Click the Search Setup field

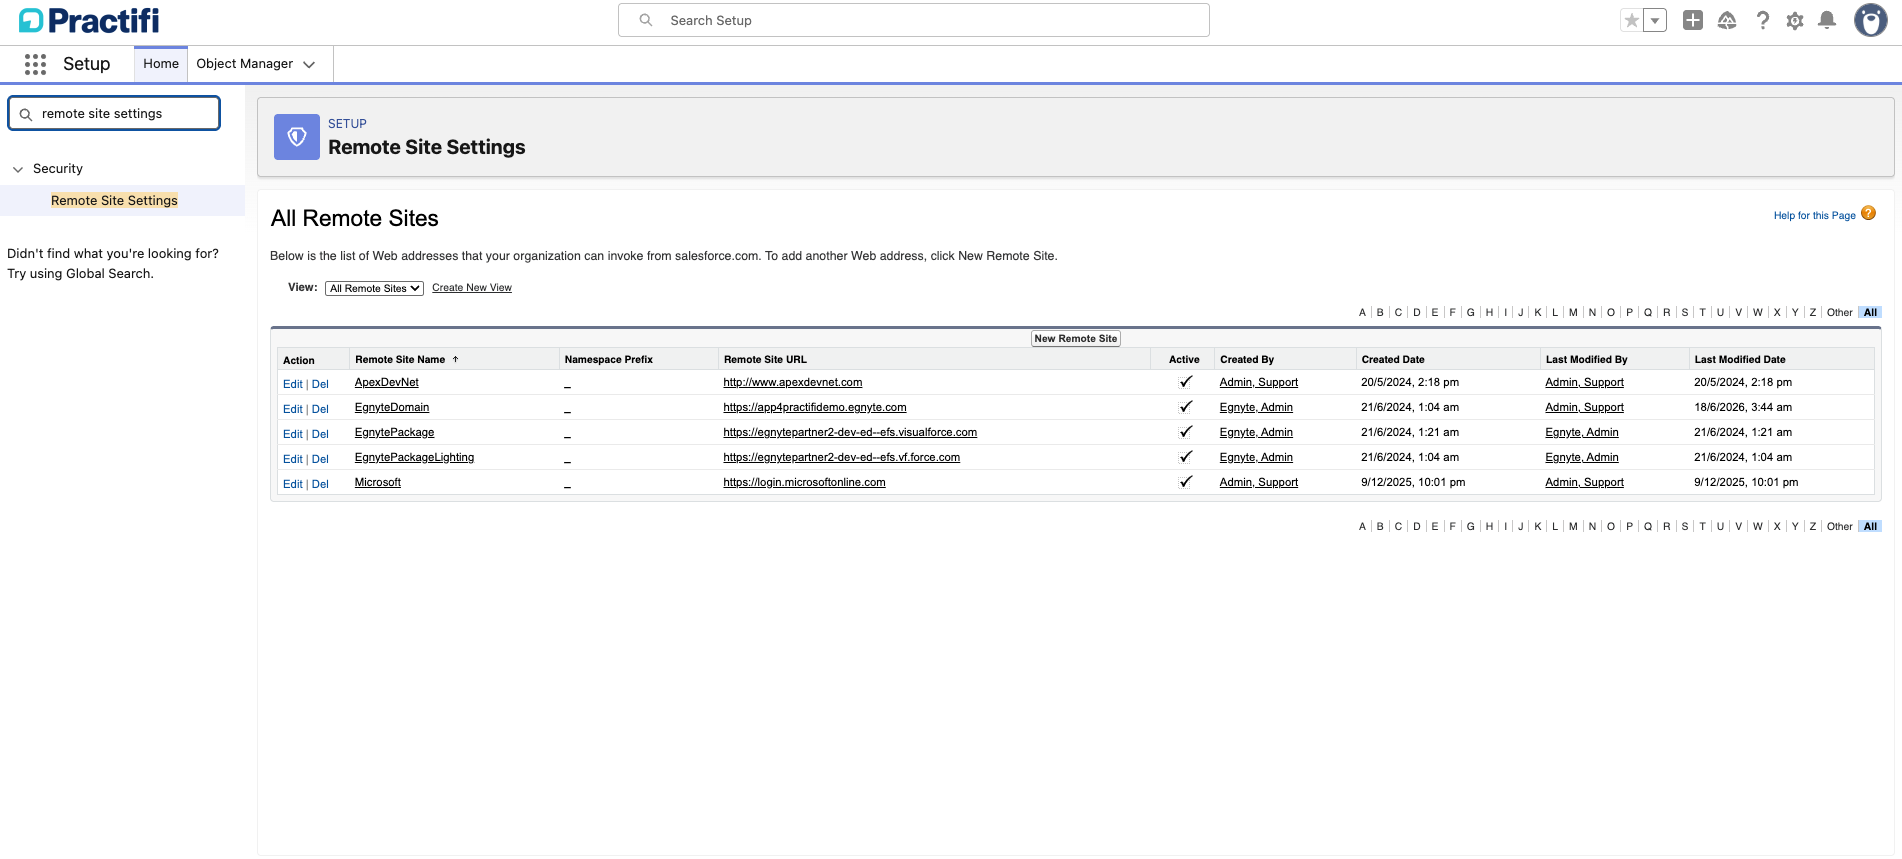(x=914, y=20)
